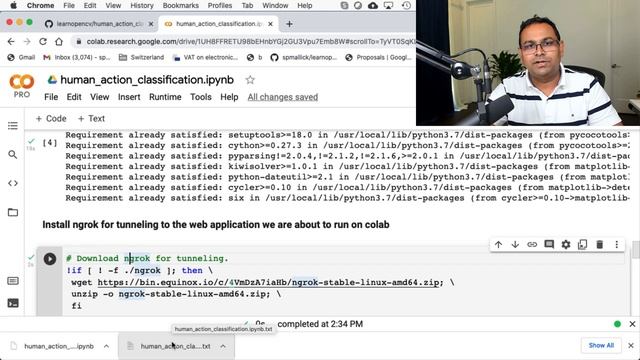
Task: Show All downloads
Action: pyautogui.click(x=601, y=345)
